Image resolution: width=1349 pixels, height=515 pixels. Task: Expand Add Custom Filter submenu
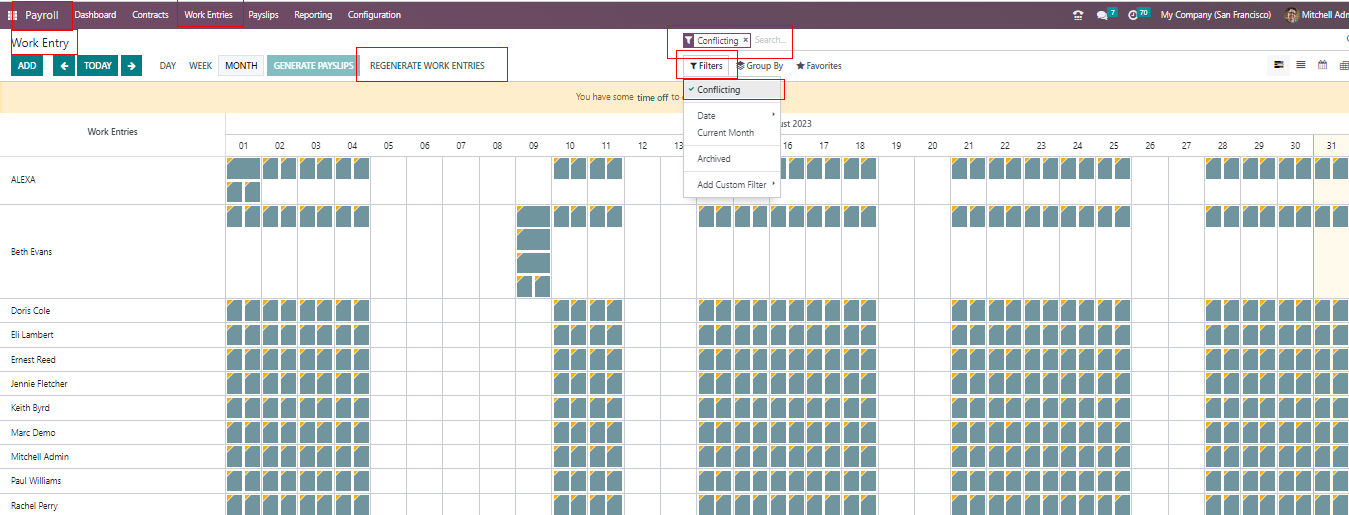coord(732,185)
